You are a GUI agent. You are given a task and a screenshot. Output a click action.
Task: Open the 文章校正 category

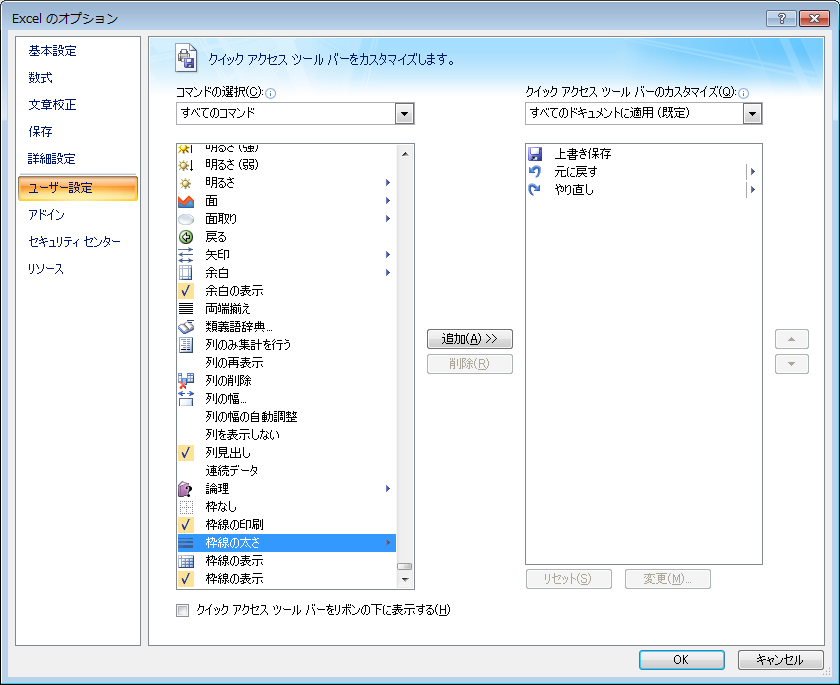(x=52, y=104)
